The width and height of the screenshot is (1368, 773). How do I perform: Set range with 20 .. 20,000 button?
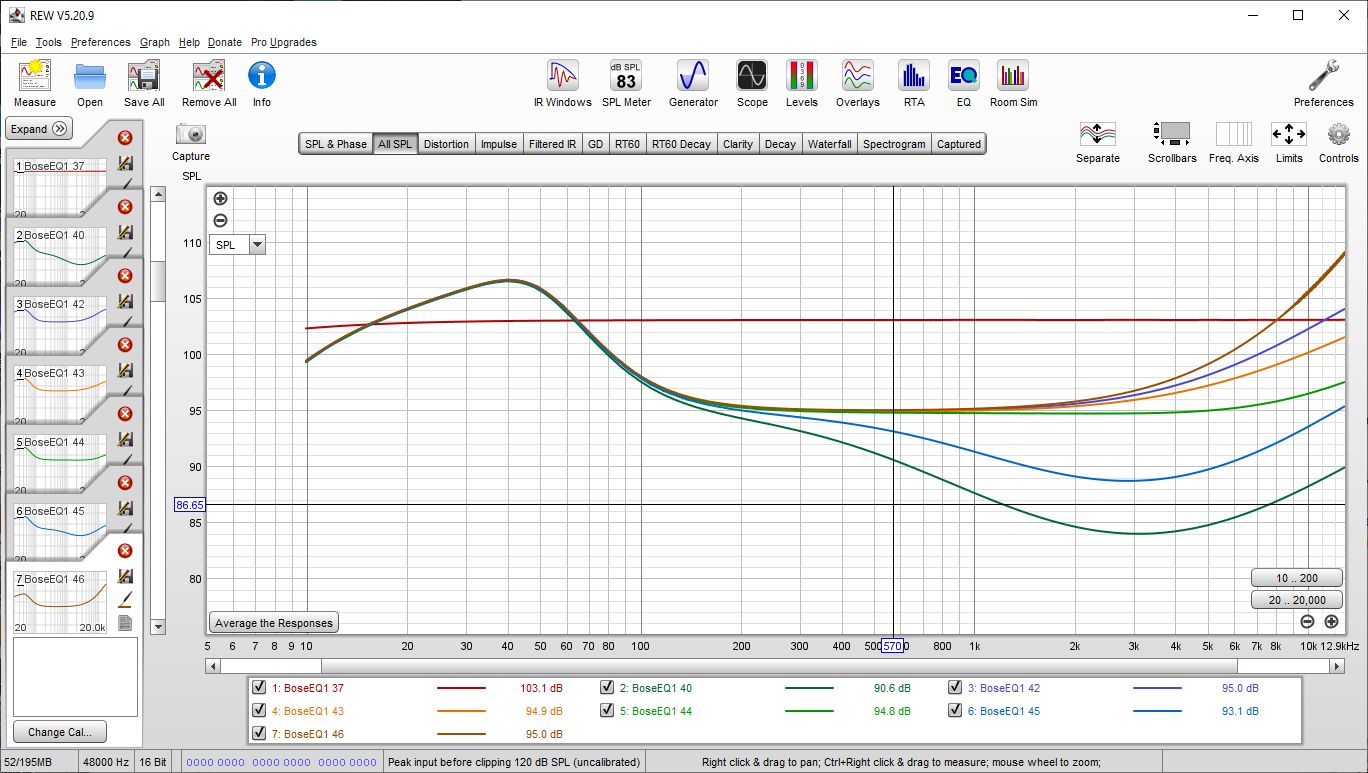click(x=1297, y=600)
